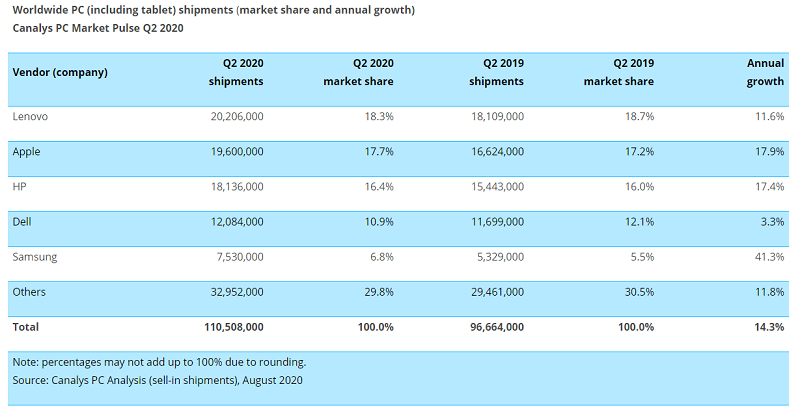Screen dimensions: 800x410
Task: Select HP's Q2 2020 share 16.4%
Action: click(x=379, y=187)
